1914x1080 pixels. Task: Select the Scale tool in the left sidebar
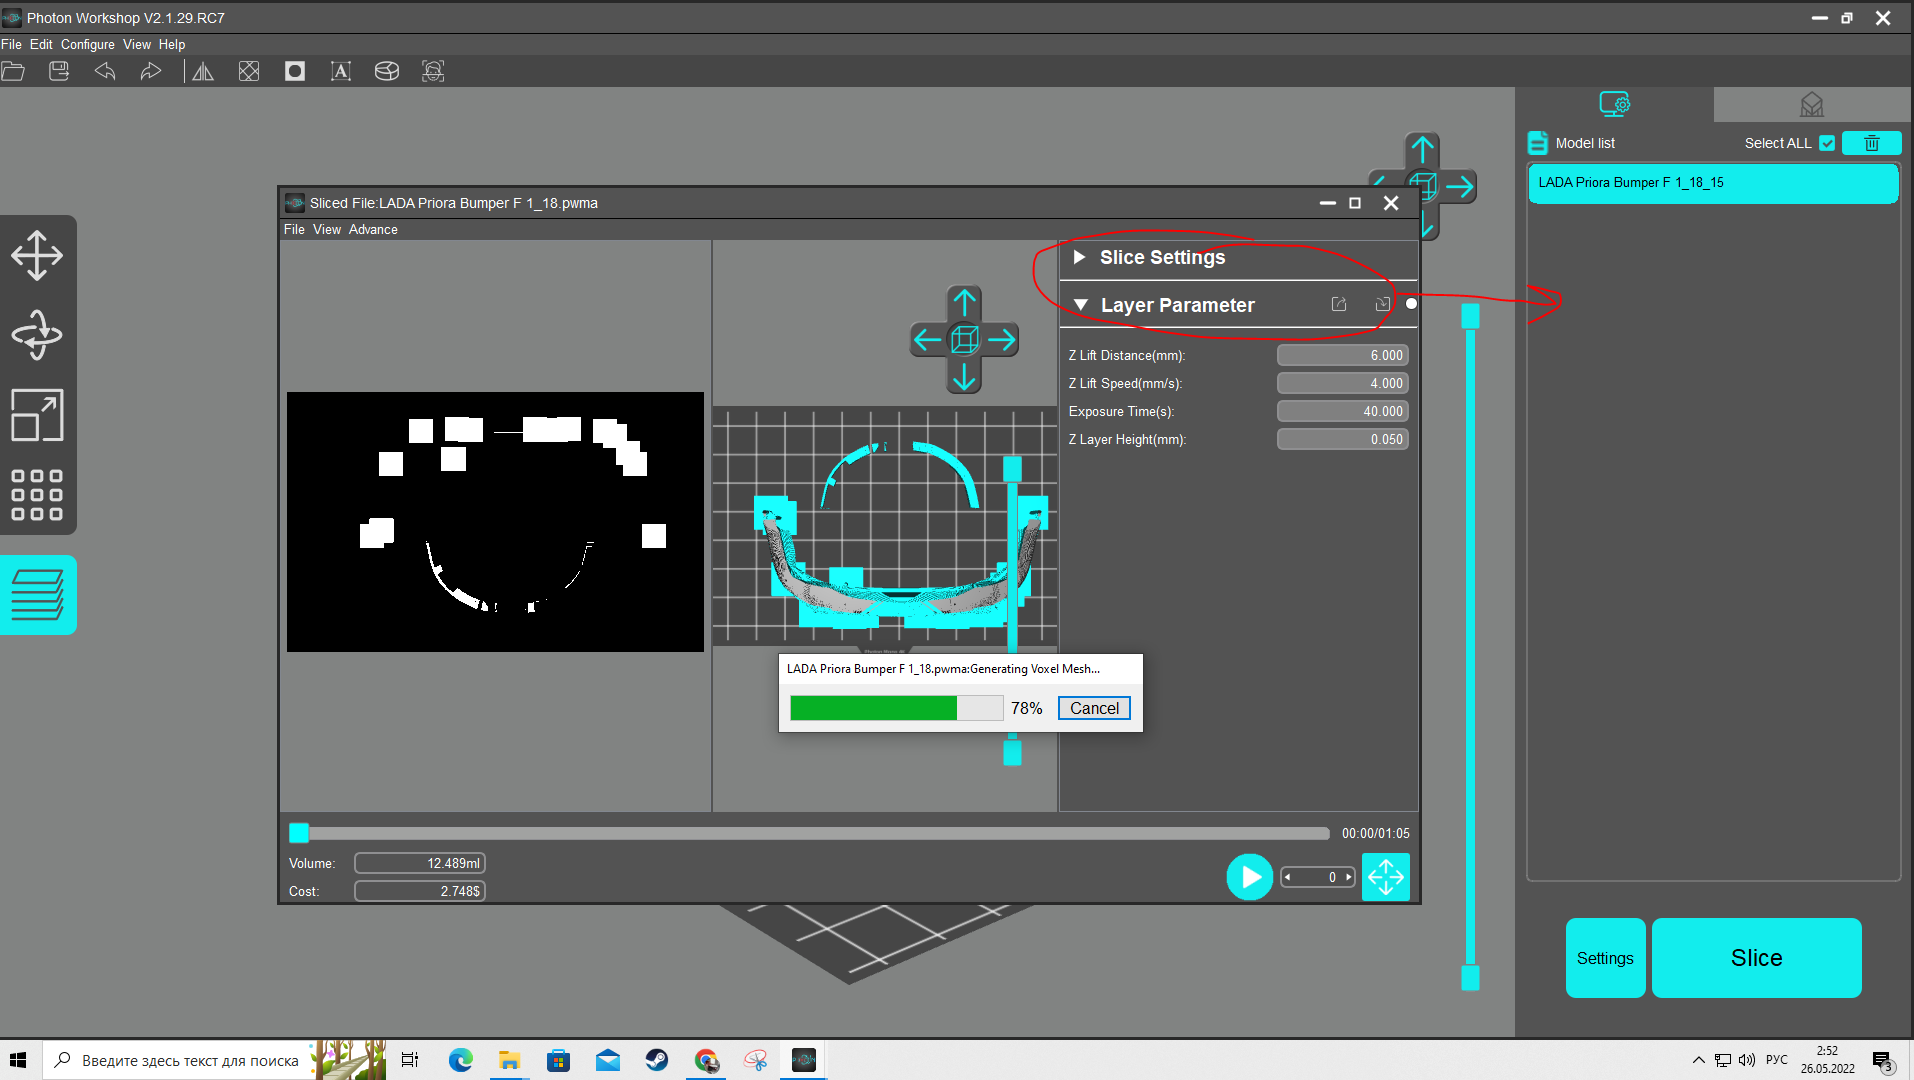[x=37, y=415]
